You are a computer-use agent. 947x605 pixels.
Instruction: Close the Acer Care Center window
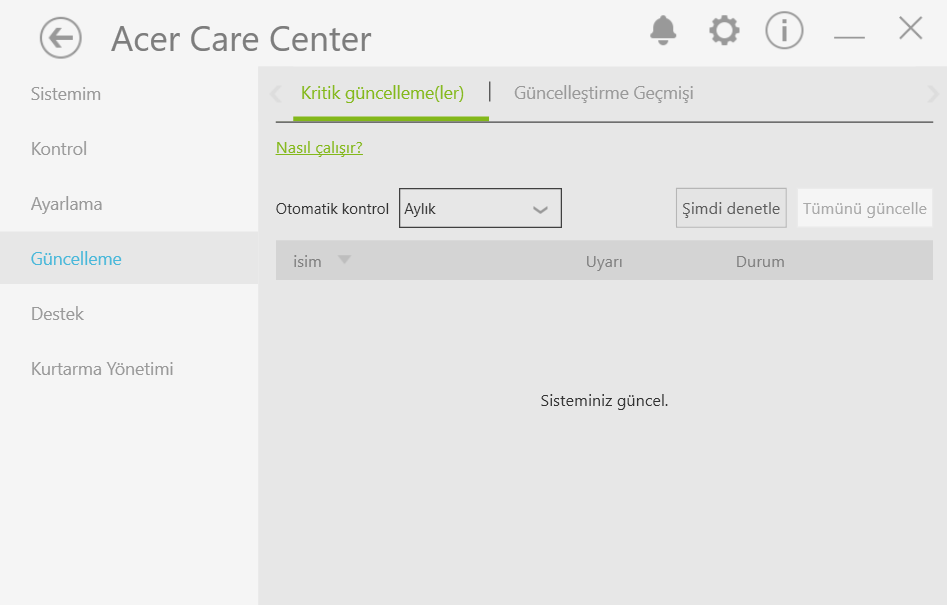point(910,28)
